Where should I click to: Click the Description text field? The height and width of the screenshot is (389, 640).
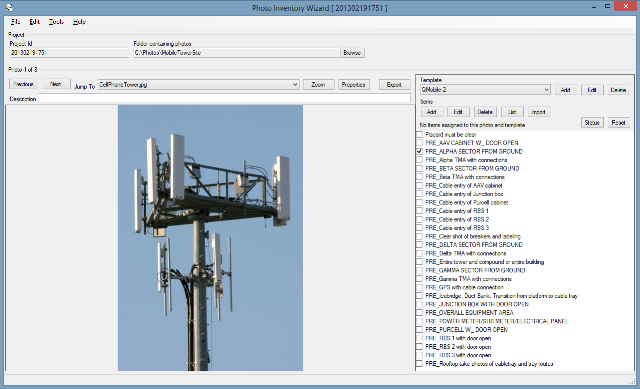tap(224, 98)
